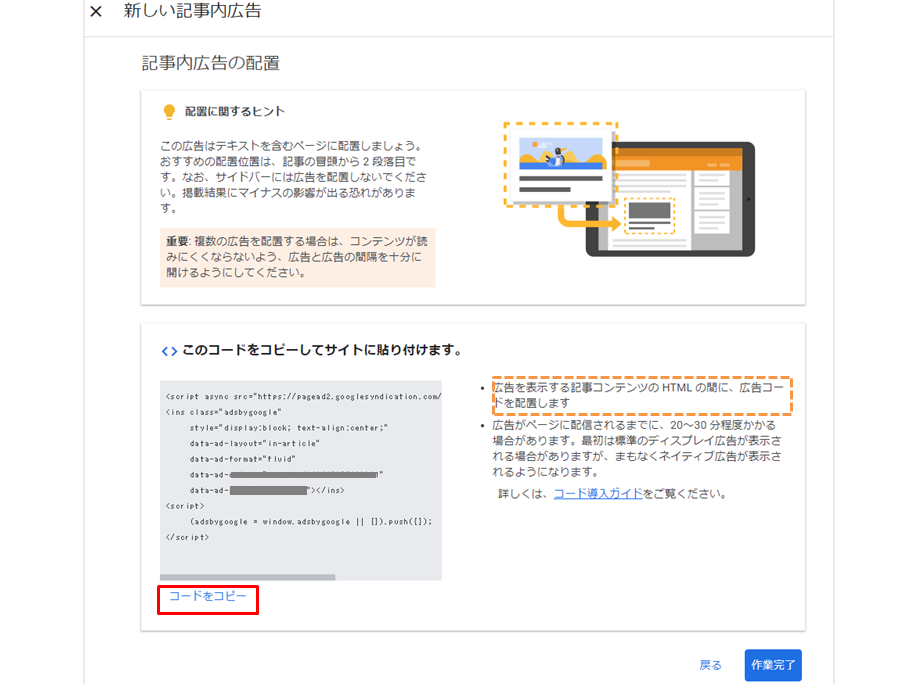
Task: Click the style="display:block" code line
Action: [288, 428]
